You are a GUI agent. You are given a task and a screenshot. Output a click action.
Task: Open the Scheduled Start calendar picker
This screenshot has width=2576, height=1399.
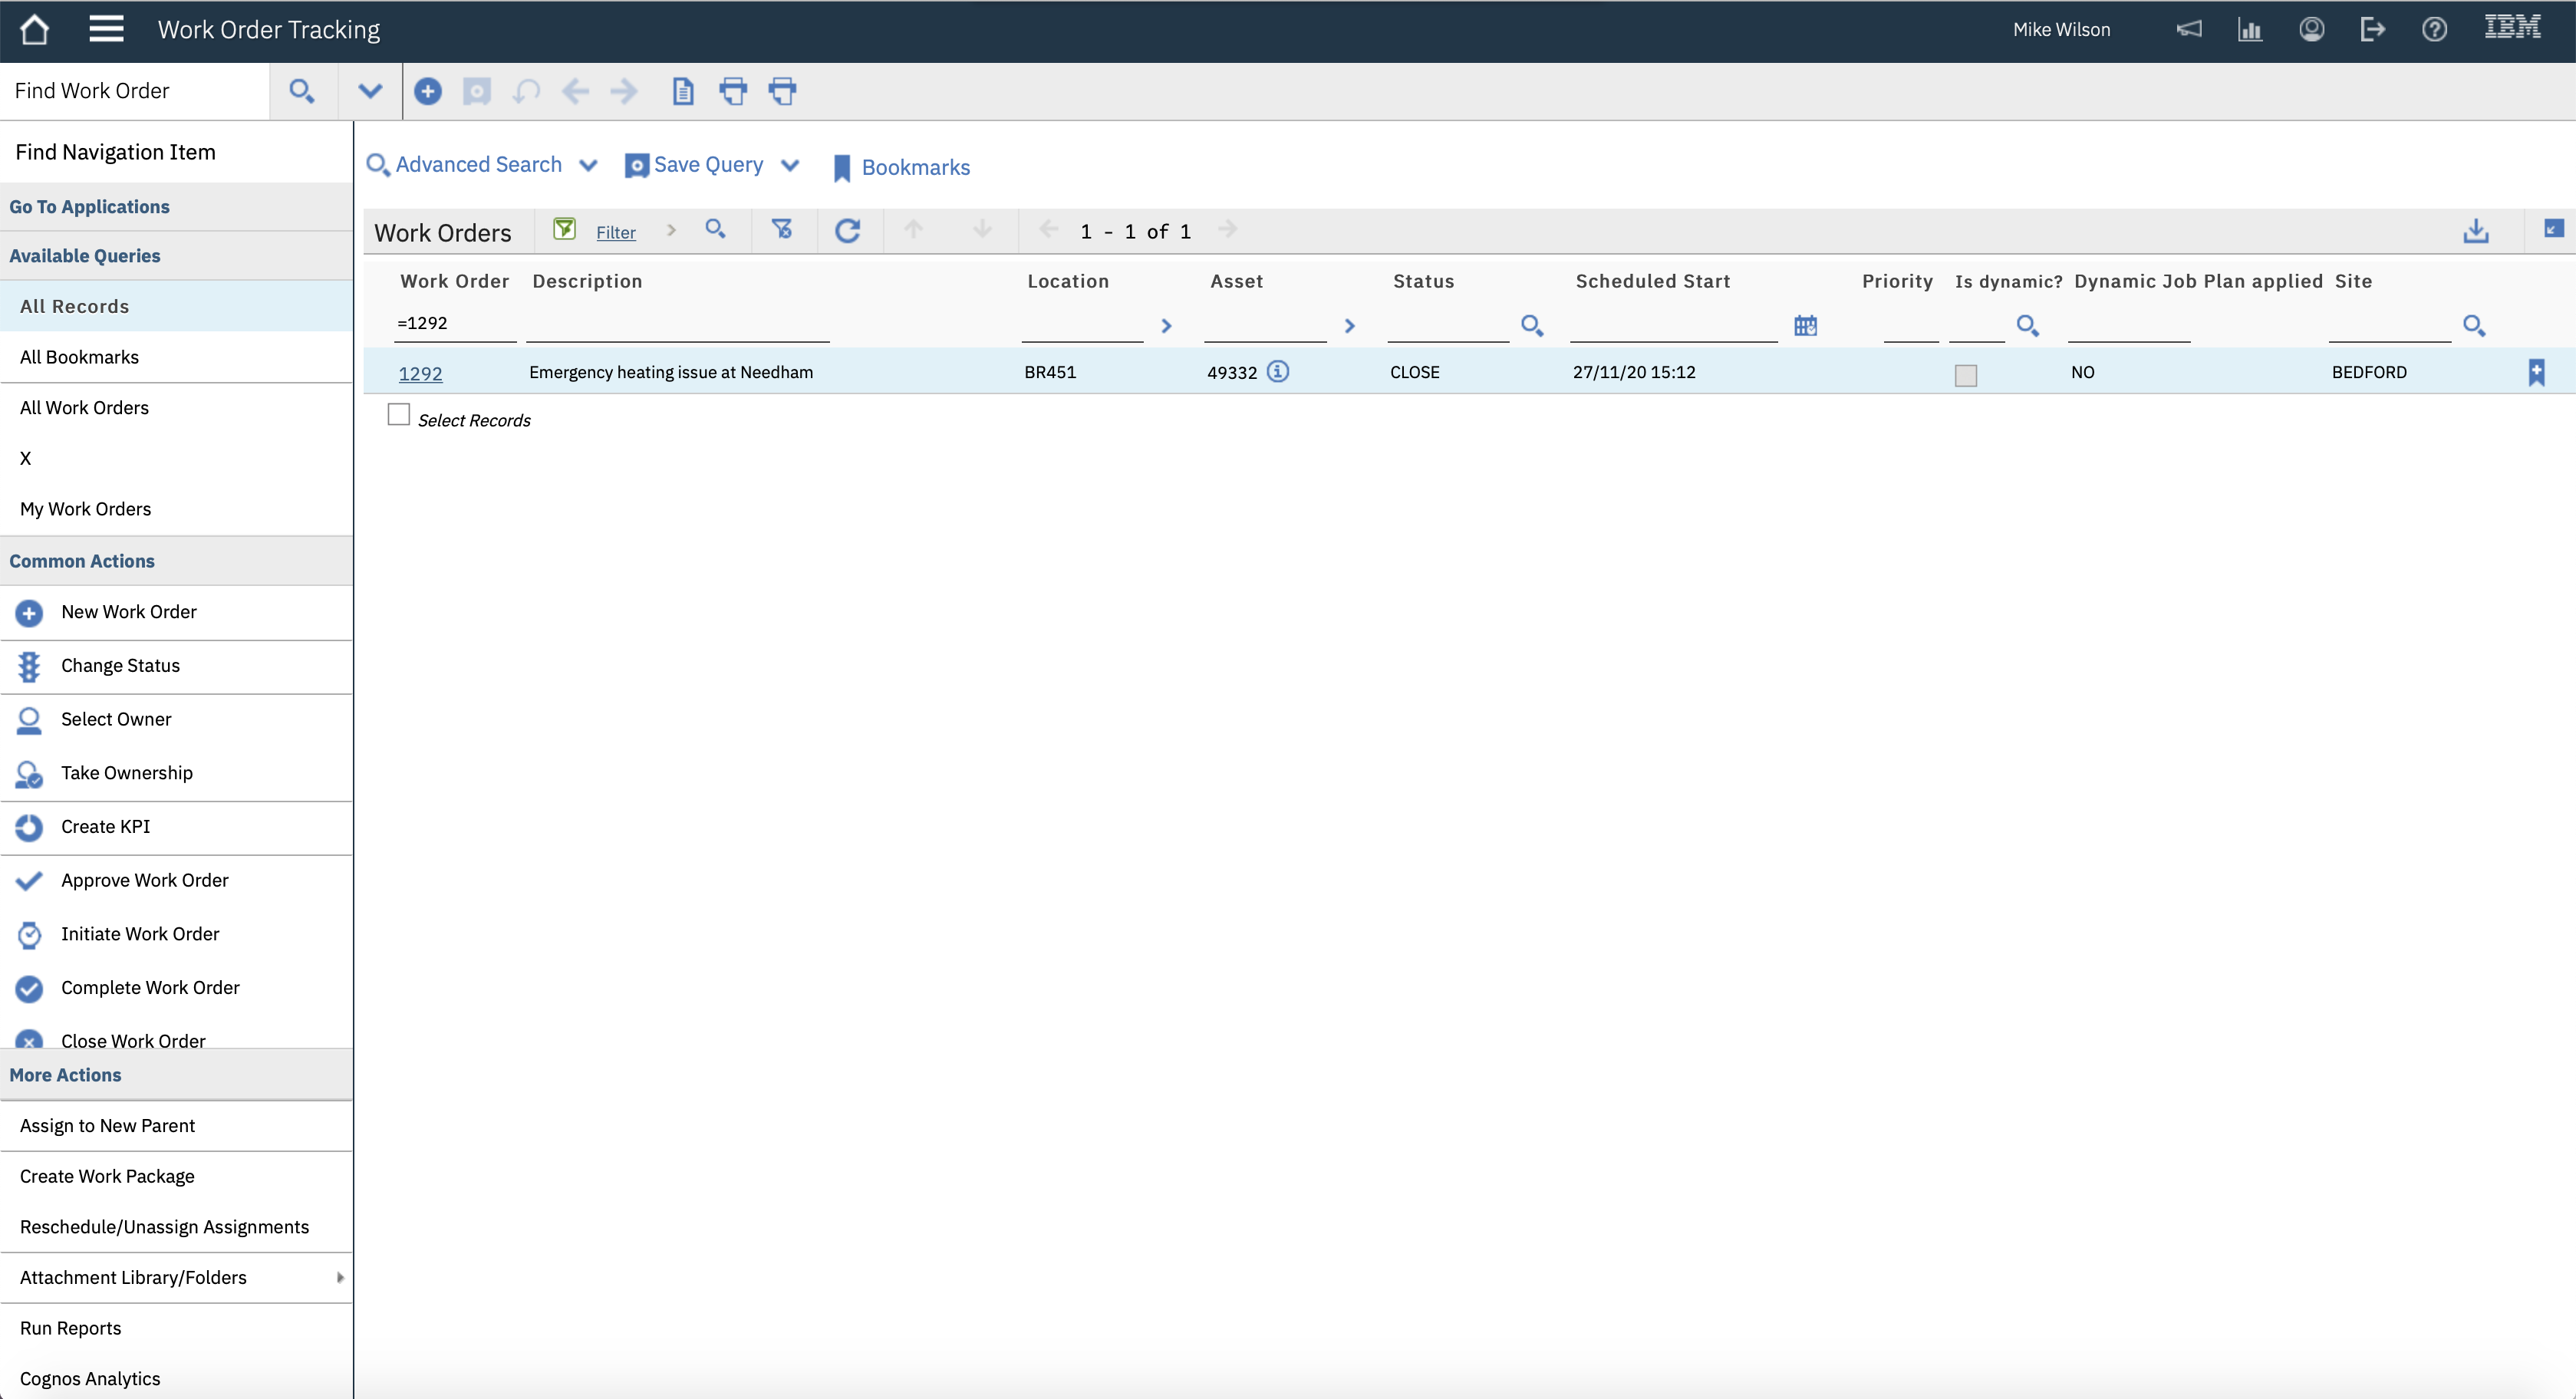point(1805,325)
